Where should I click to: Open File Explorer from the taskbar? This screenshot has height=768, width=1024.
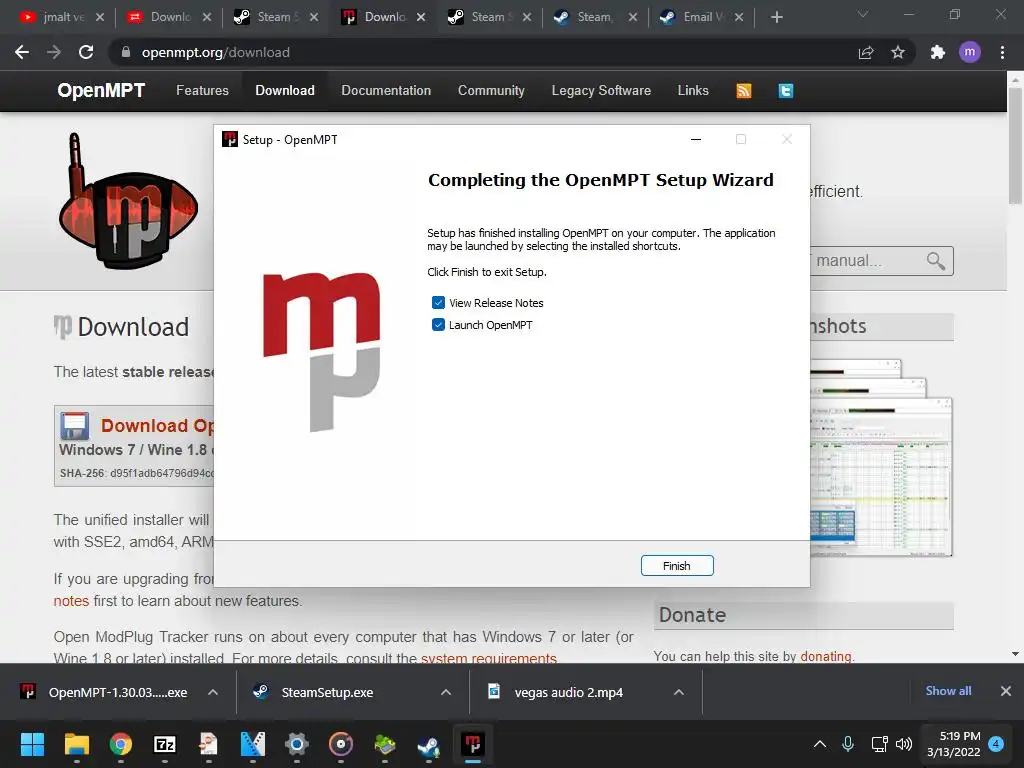[x=76, y=744]
